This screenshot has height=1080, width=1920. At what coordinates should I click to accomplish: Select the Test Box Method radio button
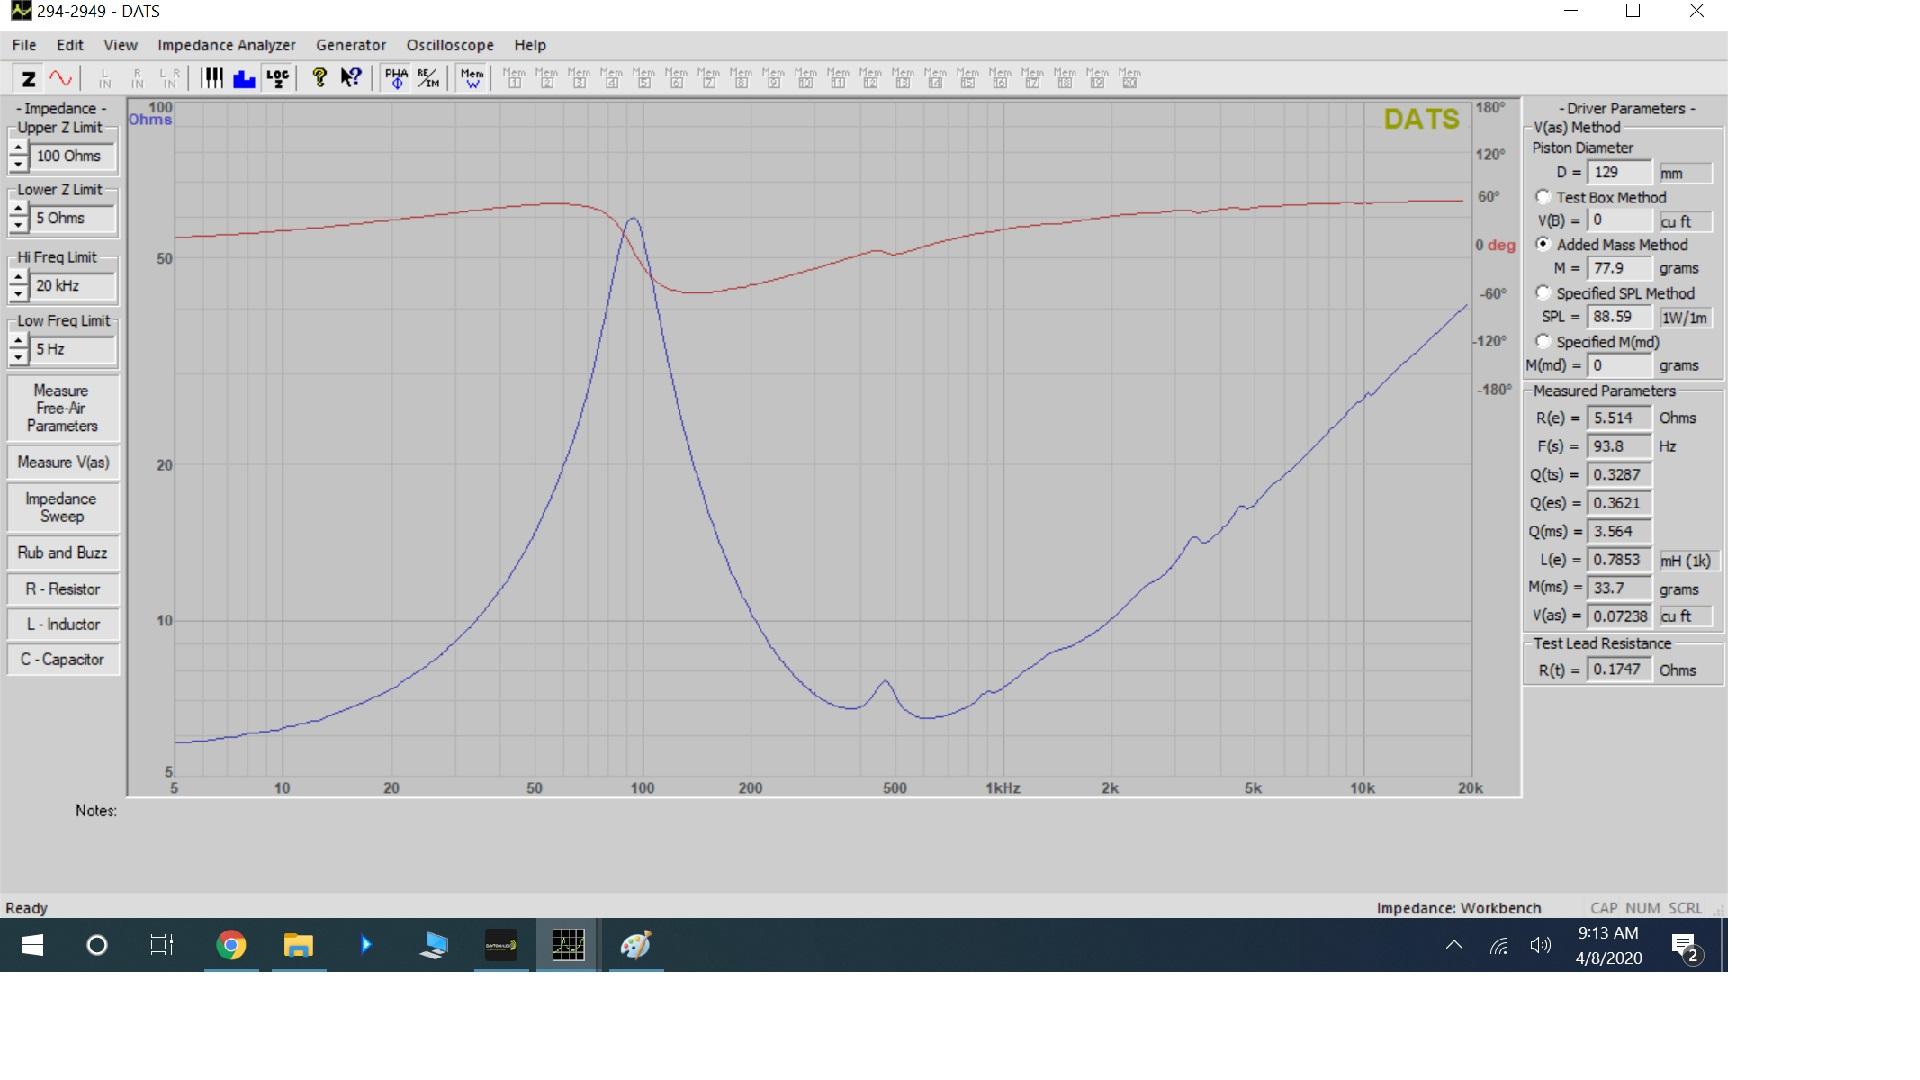1543,197
